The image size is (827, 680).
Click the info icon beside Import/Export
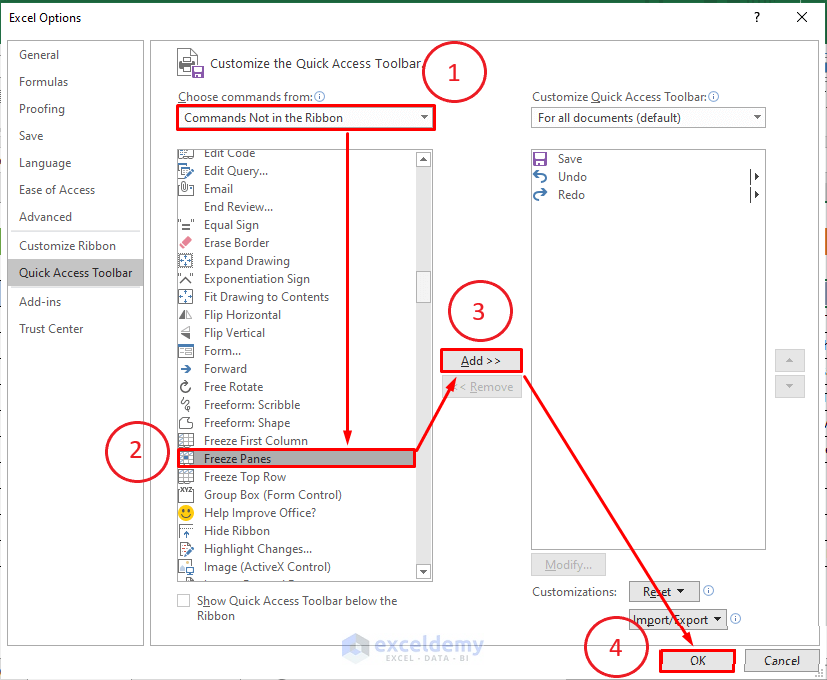point(736,619)
